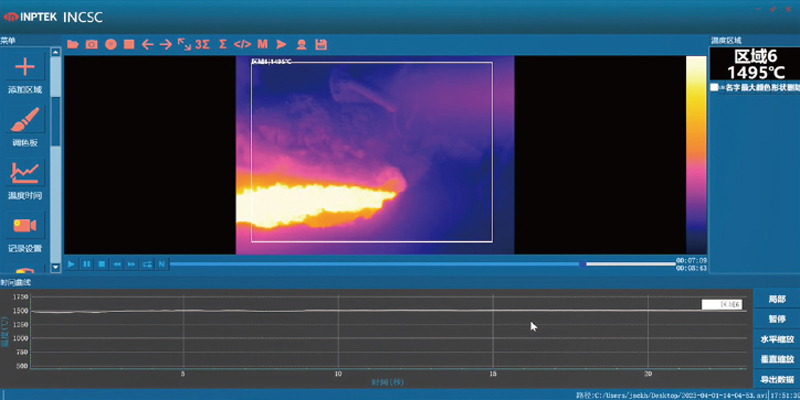The height and width of the screenshot is (400, 800).
Task: Toggle the loop playback button
Action: [x=147, y=264]
